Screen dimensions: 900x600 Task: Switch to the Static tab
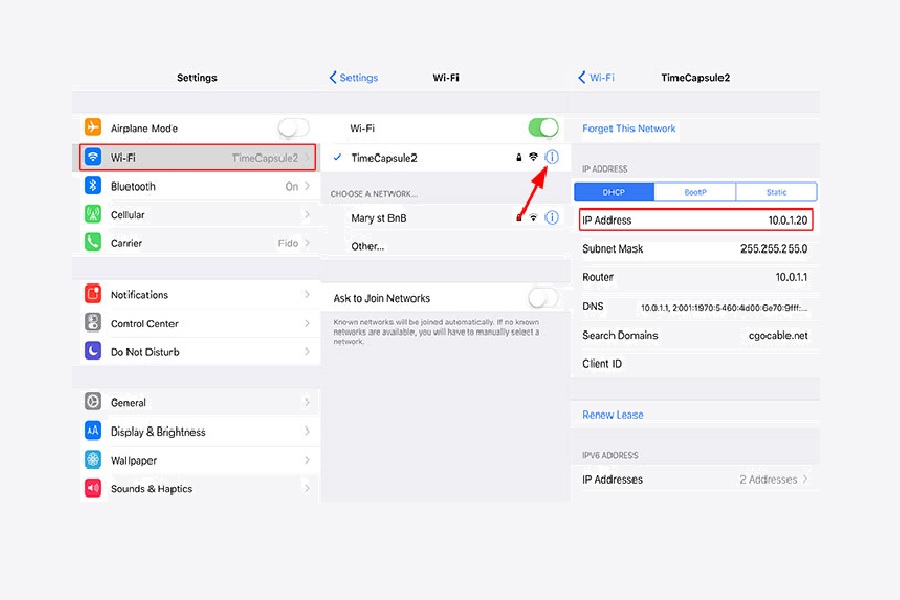coord(776,192)
